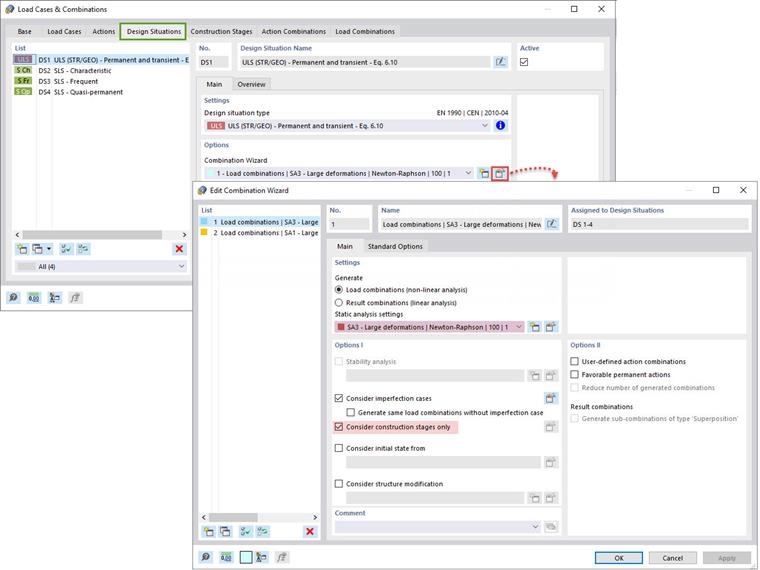Edit the imperfection cases settings icon
The image size is (760, 570).
point(551,398)
